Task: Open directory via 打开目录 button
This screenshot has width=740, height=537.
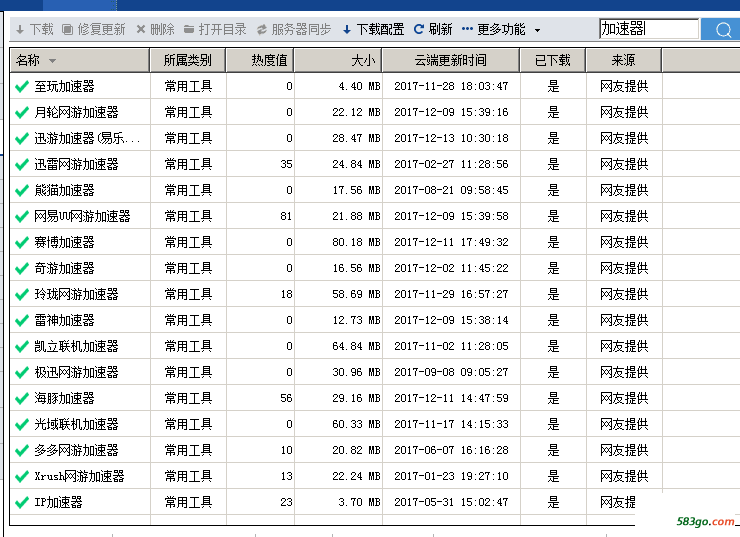Action: click(215, 30)
